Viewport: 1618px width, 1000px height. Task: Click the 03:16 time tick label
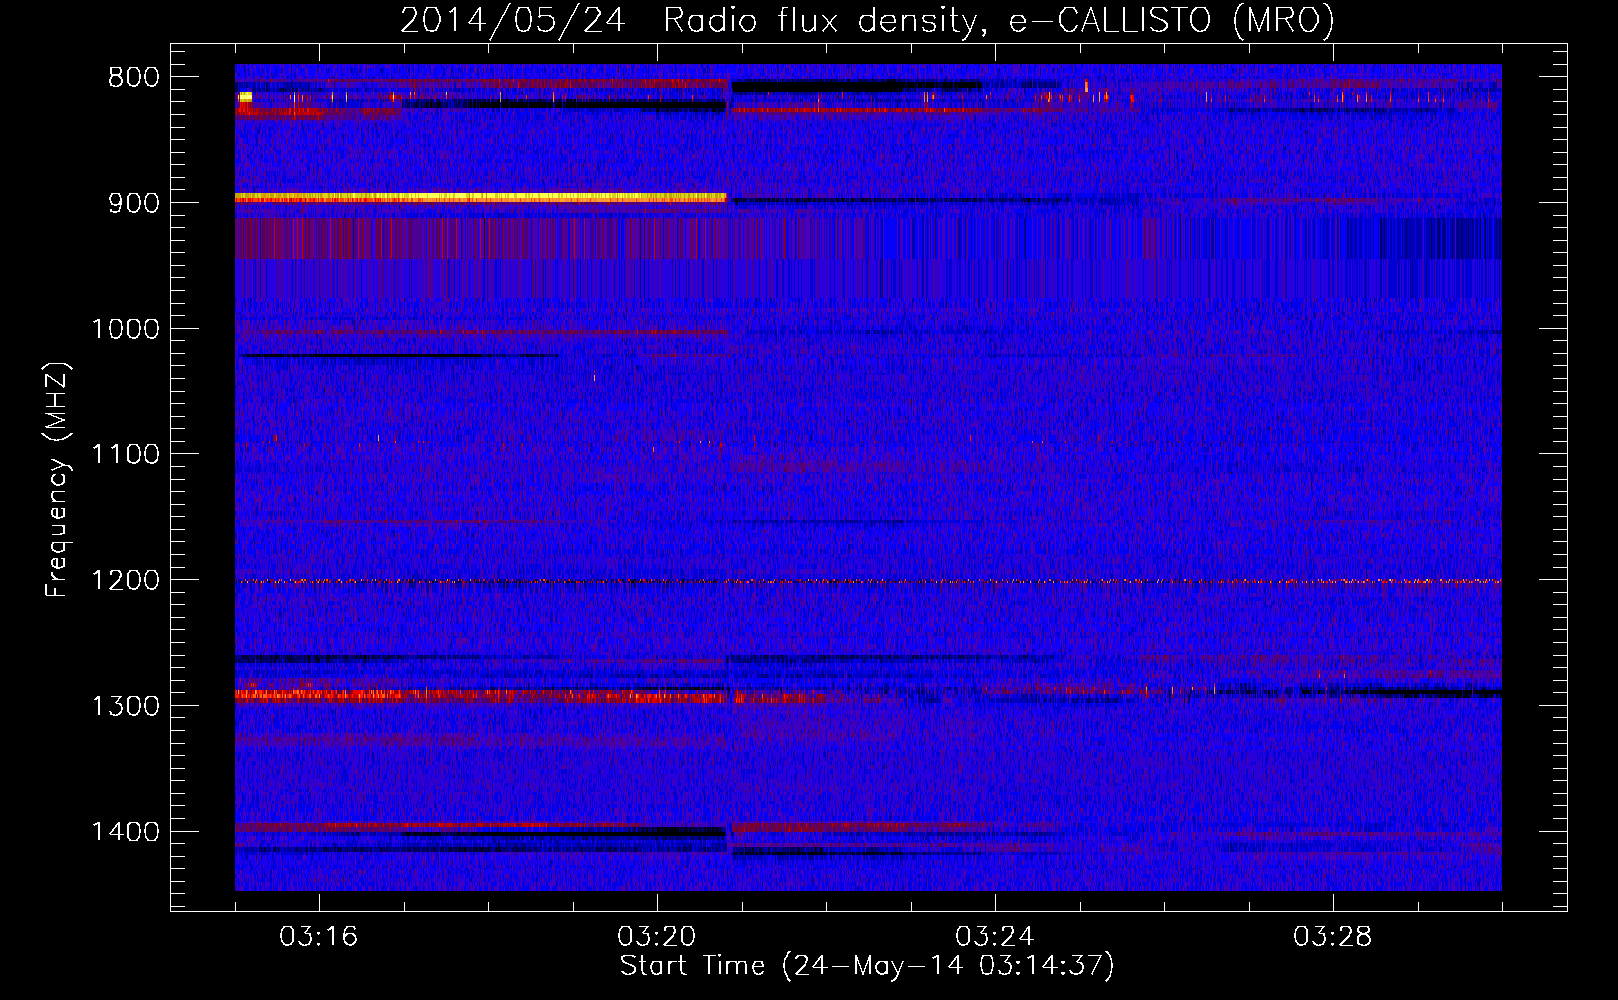pos(319,937)
